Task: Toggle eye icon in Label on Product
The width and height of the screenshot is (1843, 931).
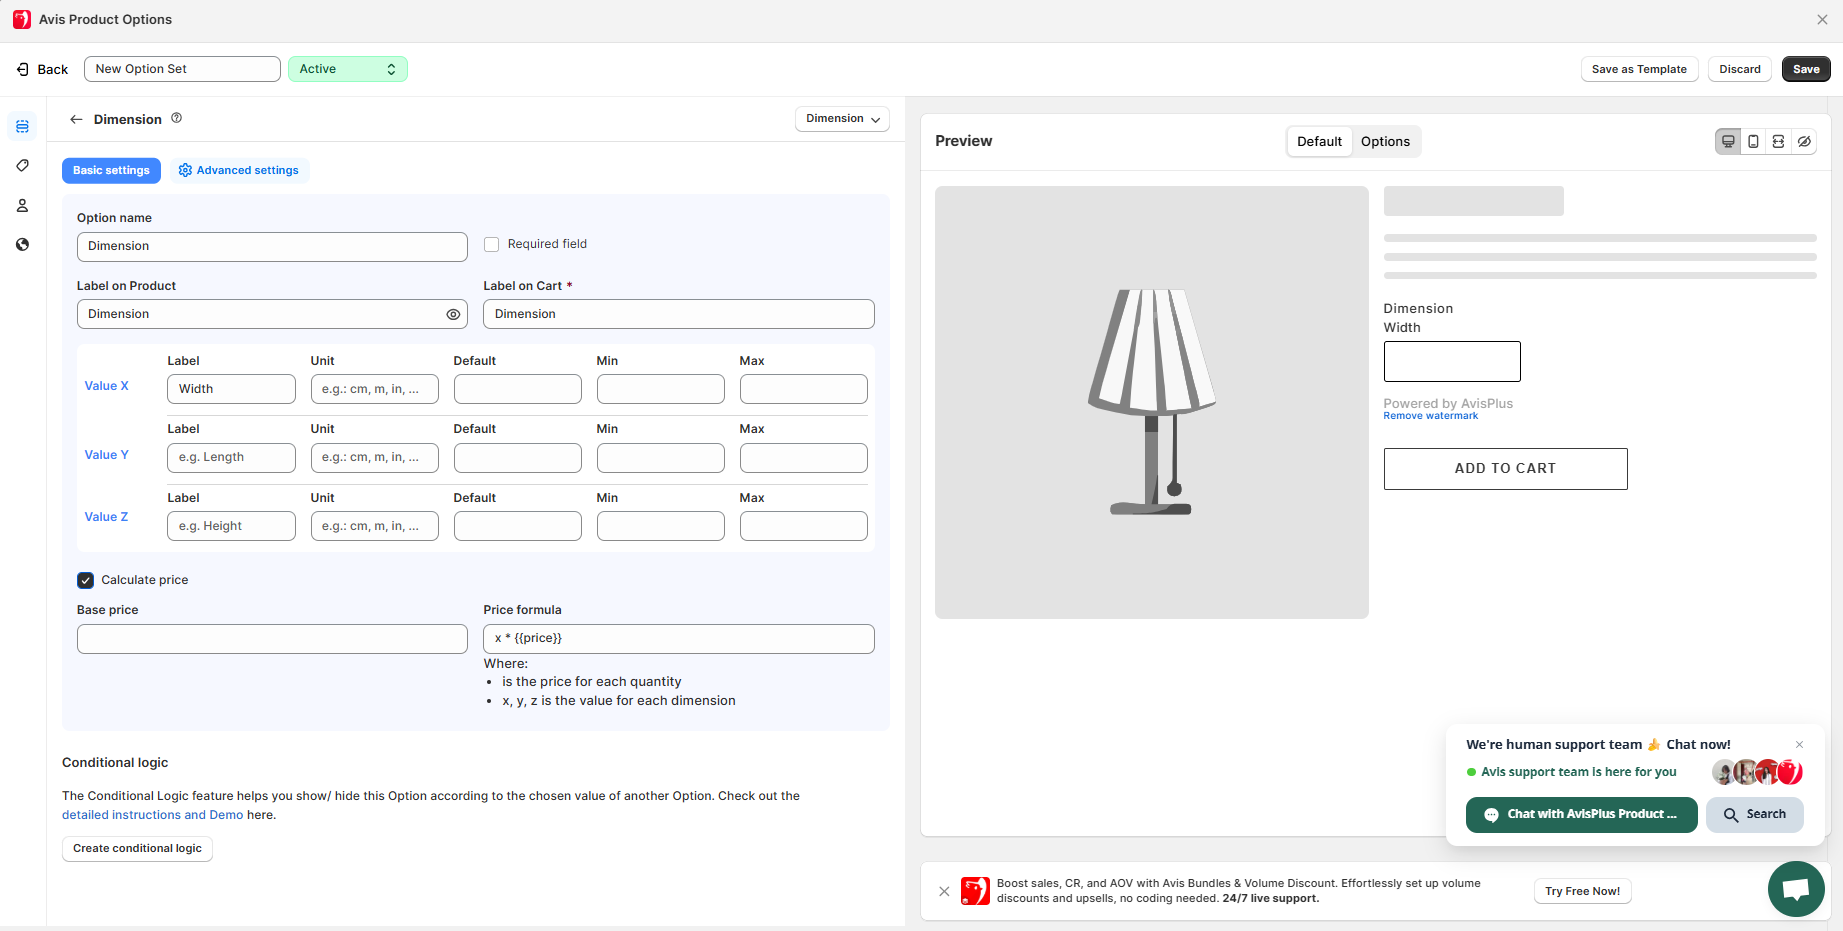Action: click(x=453, y=314)
